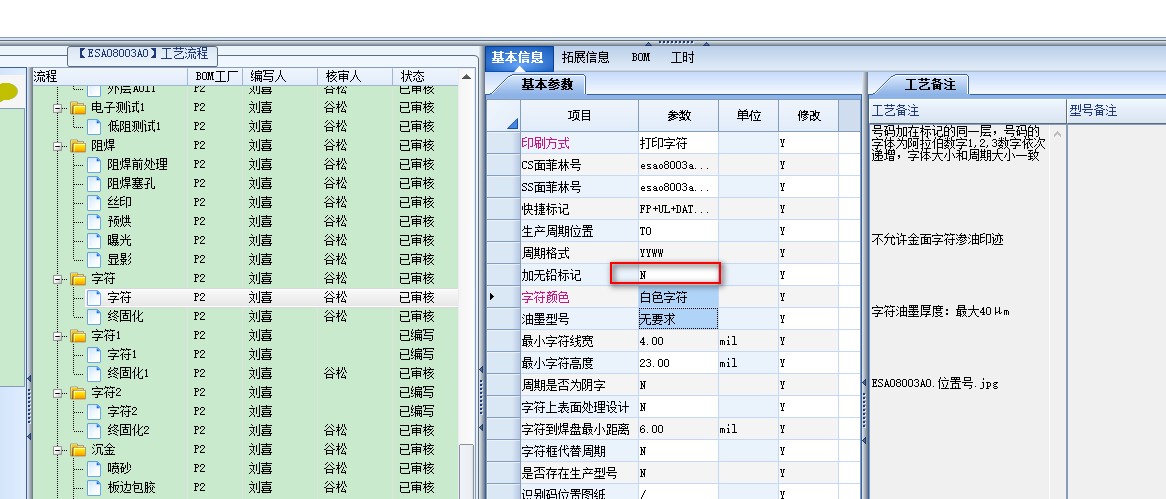Viewport: 1166px width, 499px height.
Task: Select the 字符框代替周期 item label
Action: (564, 451)
